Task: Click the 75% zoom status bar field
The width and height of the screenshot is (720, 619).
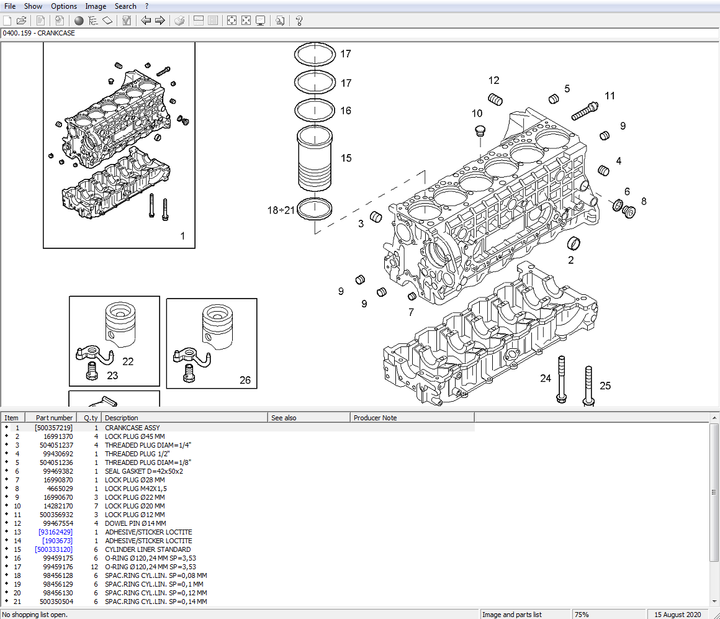Action: click(x=608, y=614)
